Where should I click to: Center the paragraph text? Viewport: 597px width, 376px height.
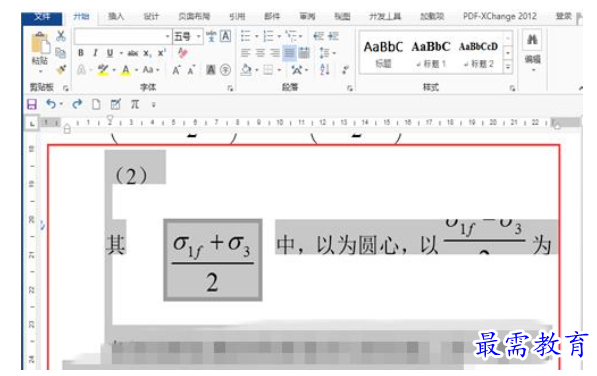tap(260, 53)
